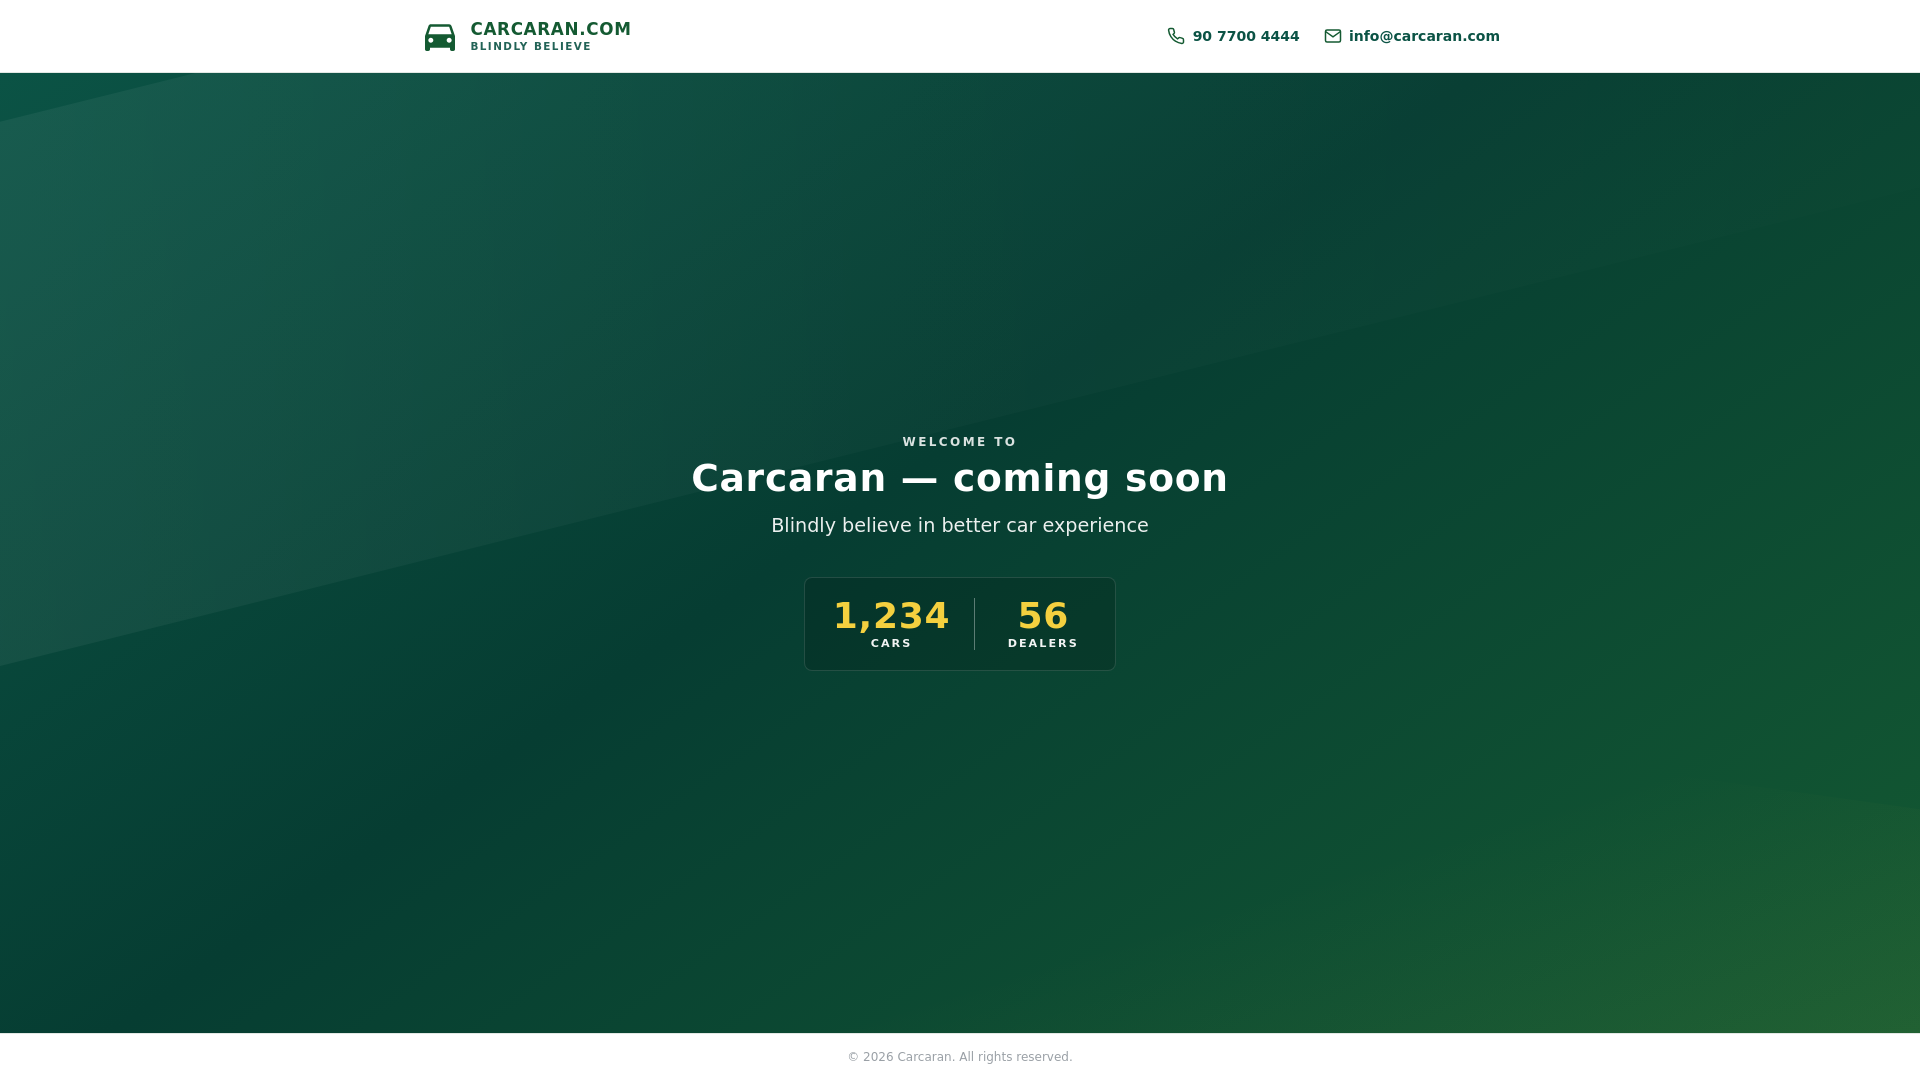Click the 56 dealers count
Viewport: 1920px width, 1080px height.
pos(1043,615)
